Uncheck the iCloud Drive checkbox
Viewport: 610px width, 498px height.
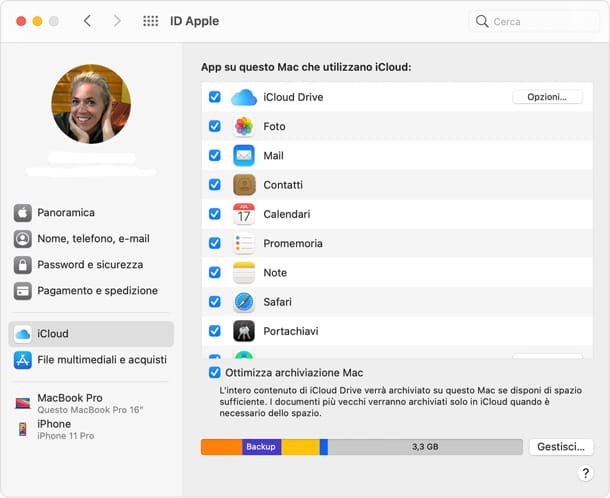coord(215,97)
